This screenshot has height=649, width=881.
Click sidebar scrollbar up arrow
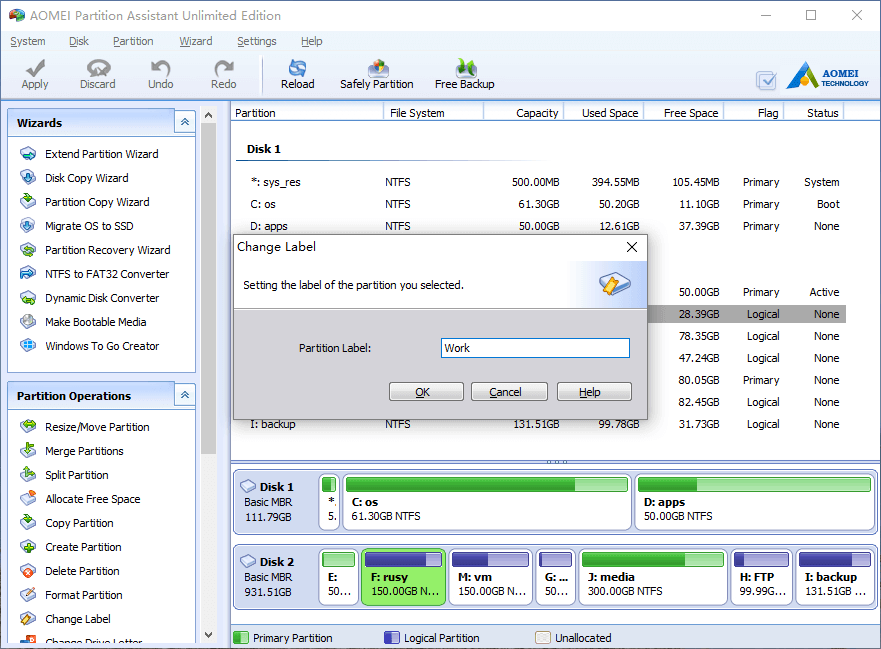208,115
